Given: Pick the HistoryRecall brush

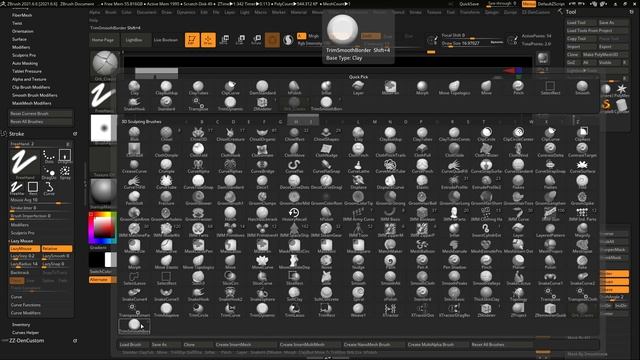Looking at the screenshot, I should [x=294, y=214].
